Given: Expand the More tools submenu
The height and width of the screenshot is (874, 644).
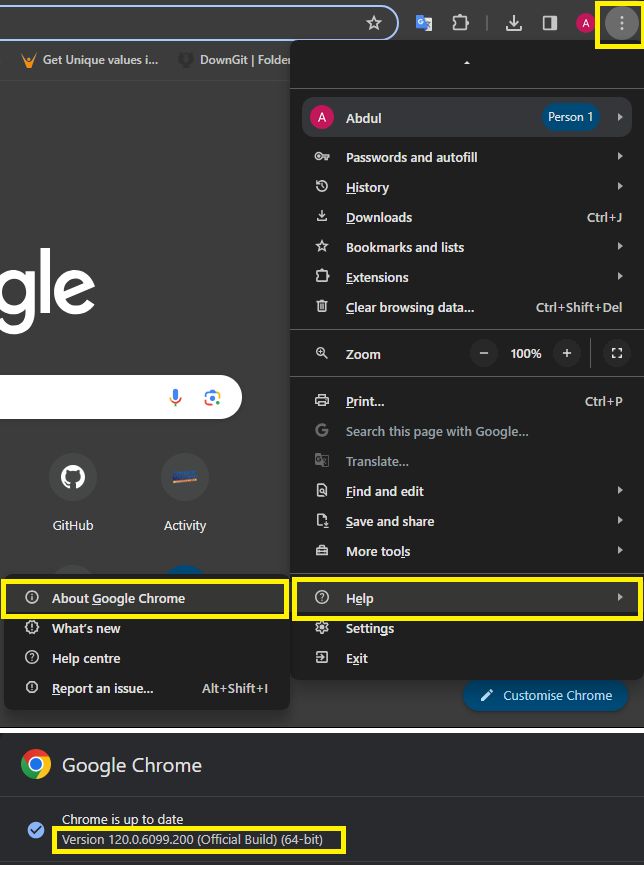Looking at the screenshot, I should click(467, 551).
